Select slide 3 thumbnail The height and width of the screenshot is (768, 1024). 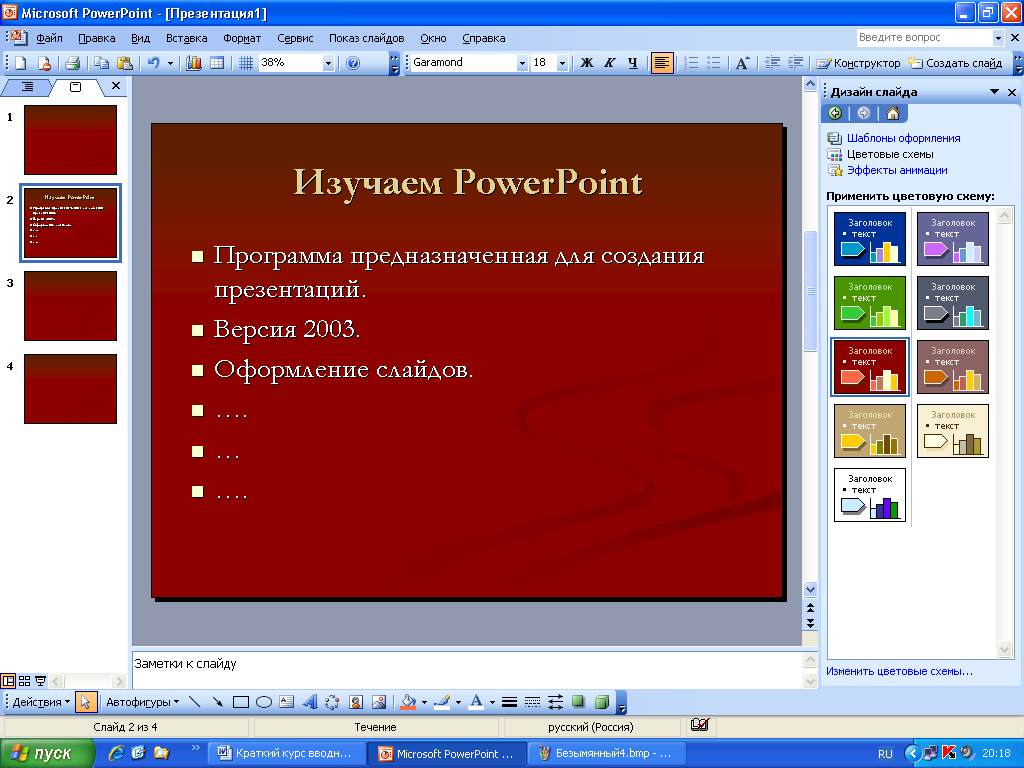[71, 306]
